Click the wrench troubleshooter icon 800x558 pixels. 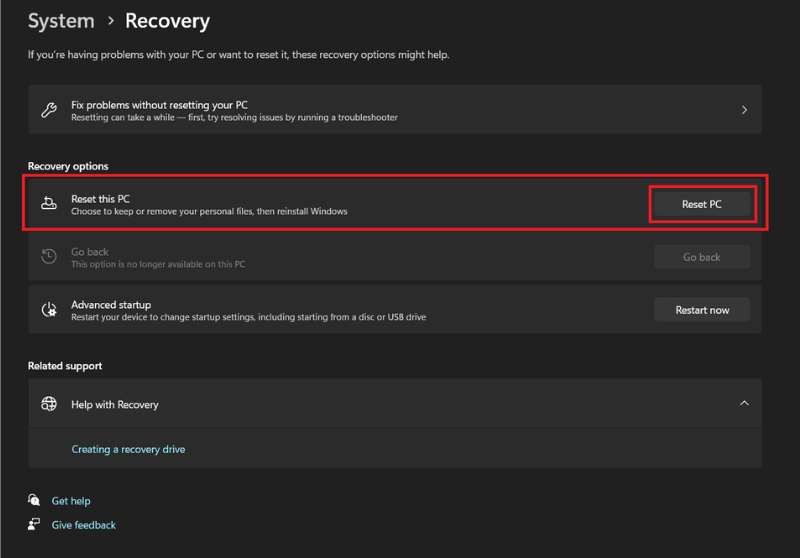49,110
